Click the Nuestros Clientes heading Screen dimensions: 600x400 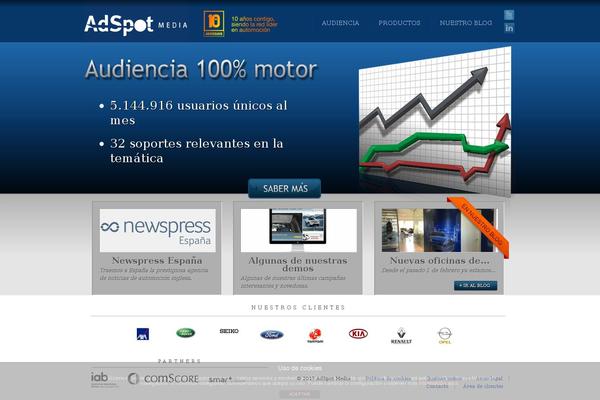pos(298,307)
